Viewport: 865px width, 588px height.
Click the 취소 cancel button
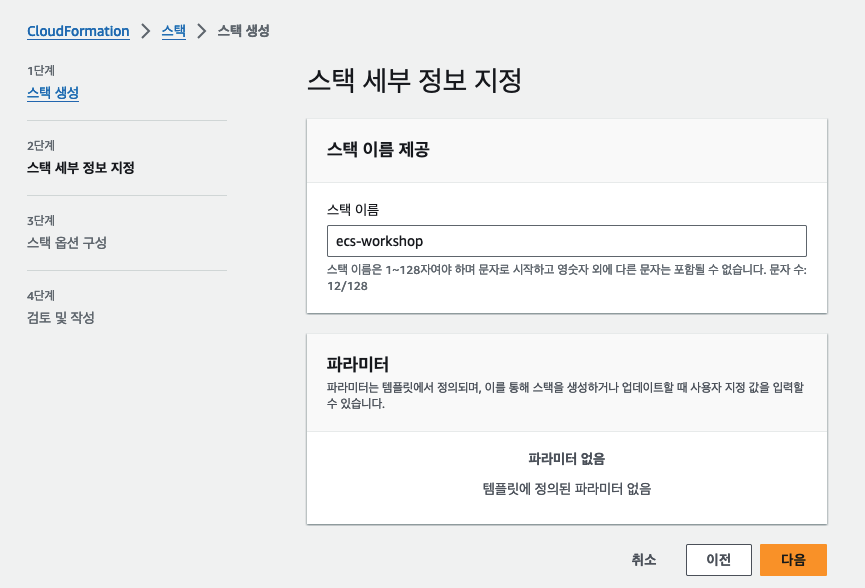[x=644, y=560]
